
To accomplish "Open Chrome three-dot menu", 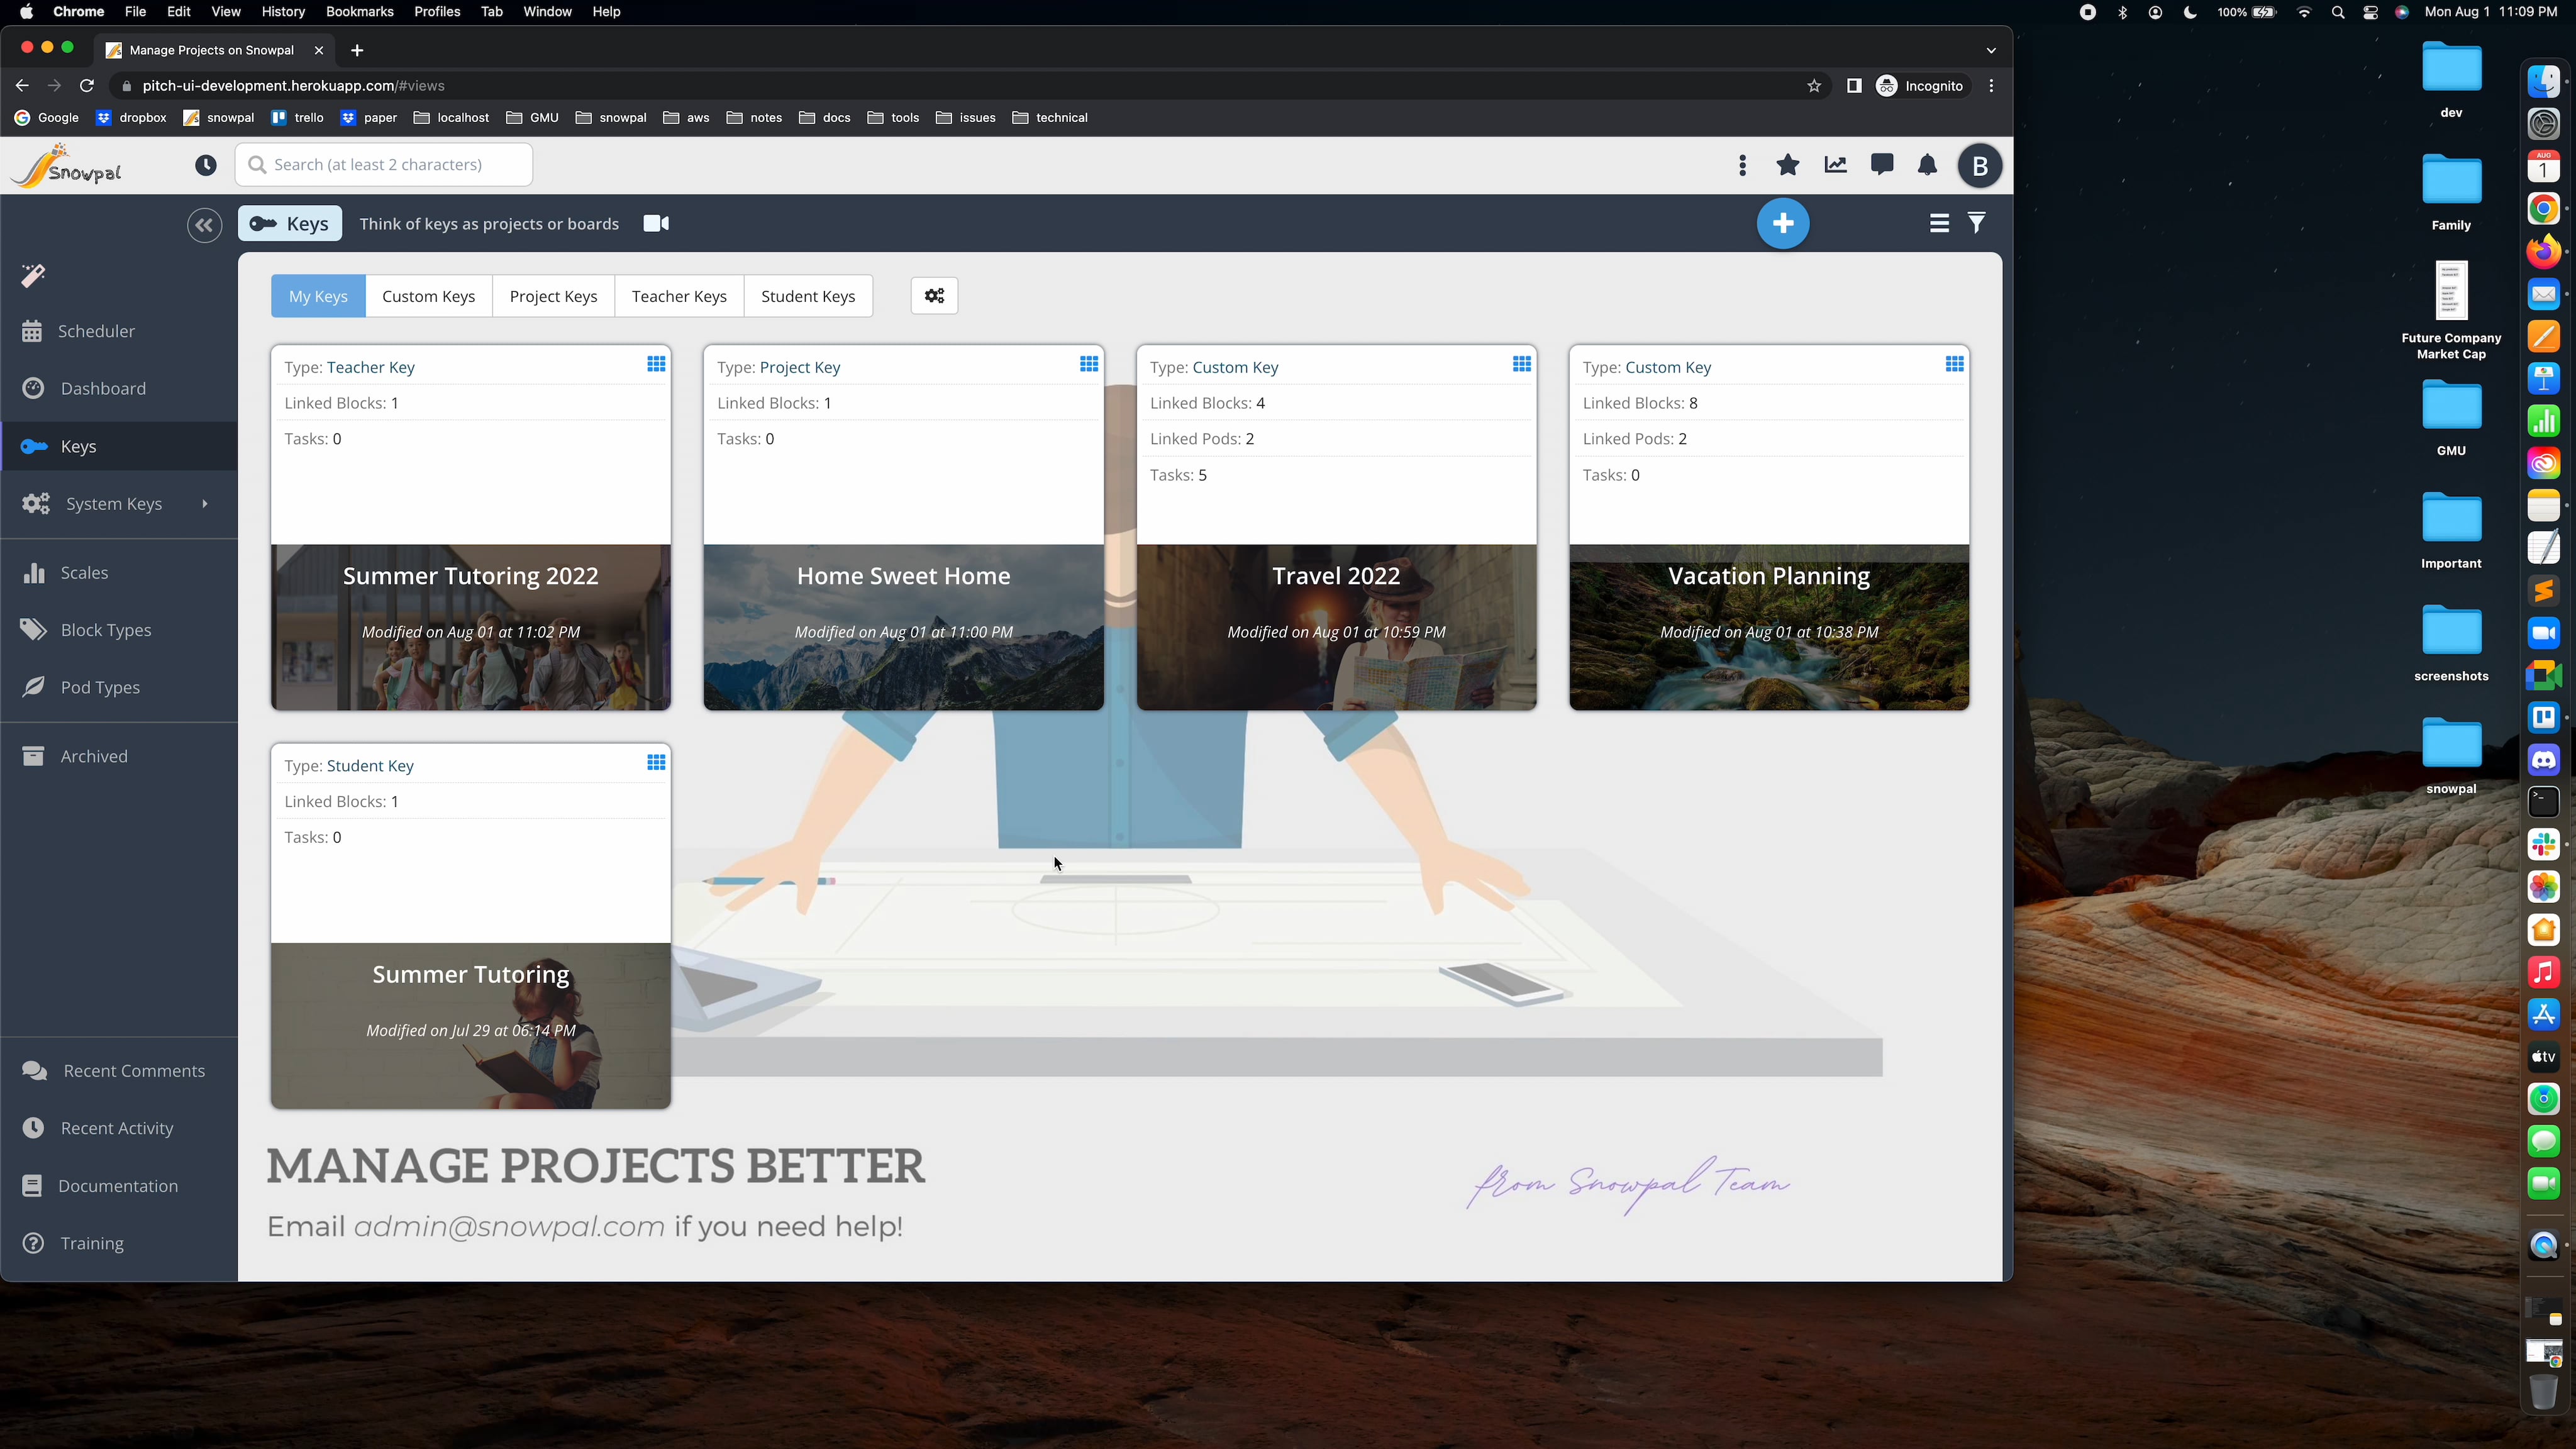I will click(x=1991, y=86).
